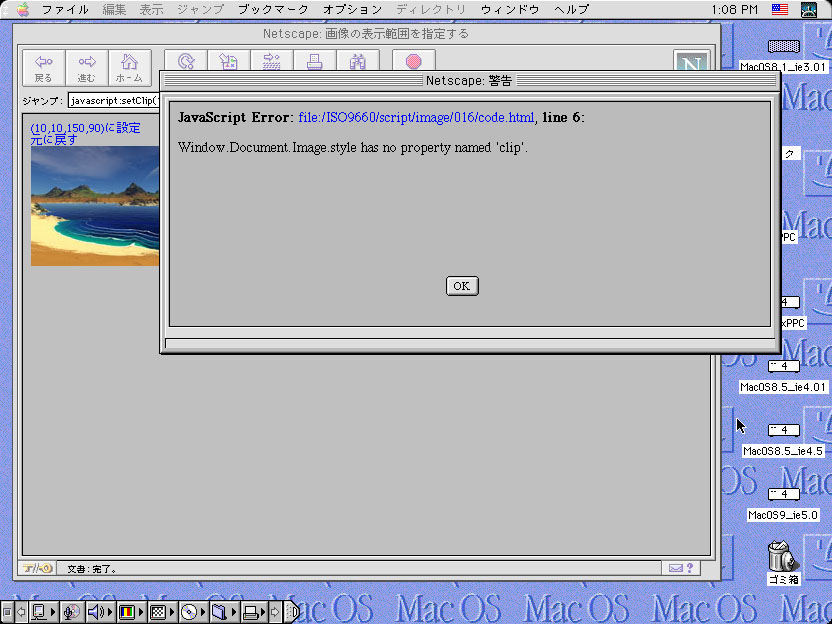Click the ジャンプ location input field
The width and height of the screenshot is (832, 624).
(114, 100)
